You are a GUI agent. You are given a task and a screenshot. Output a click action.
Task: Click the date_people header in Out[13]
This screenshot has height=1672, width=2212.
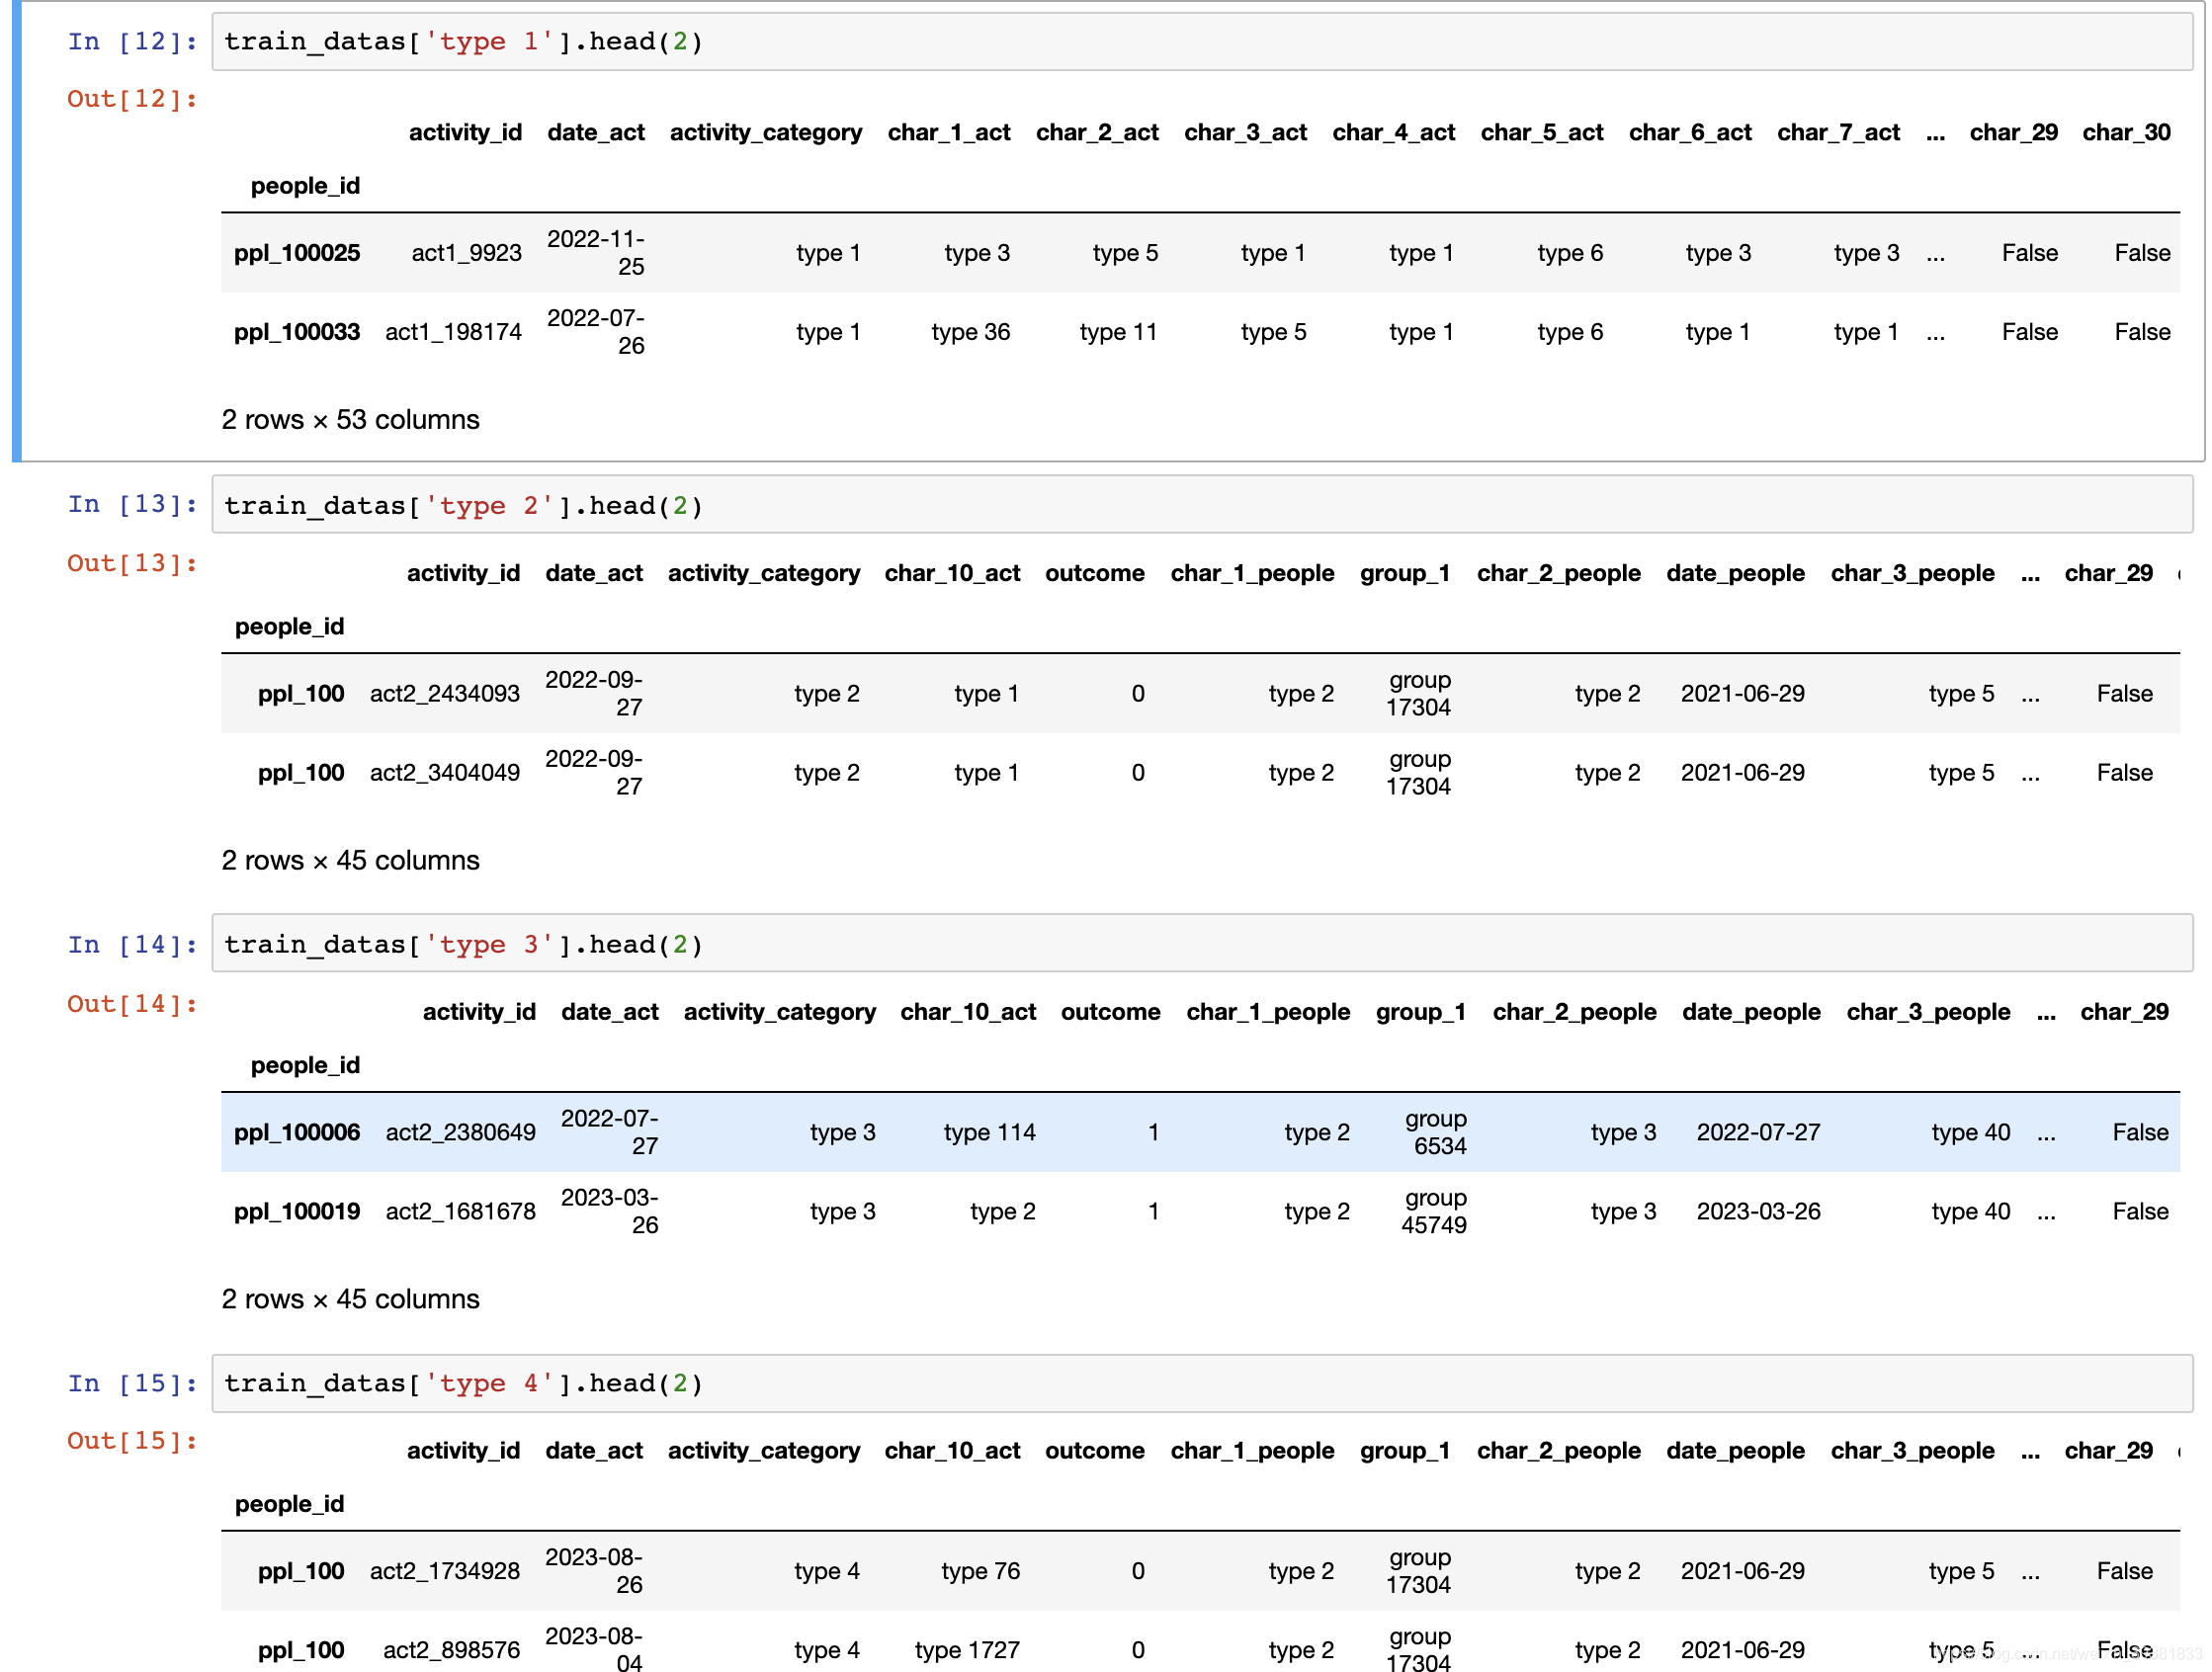(1736, 573)
